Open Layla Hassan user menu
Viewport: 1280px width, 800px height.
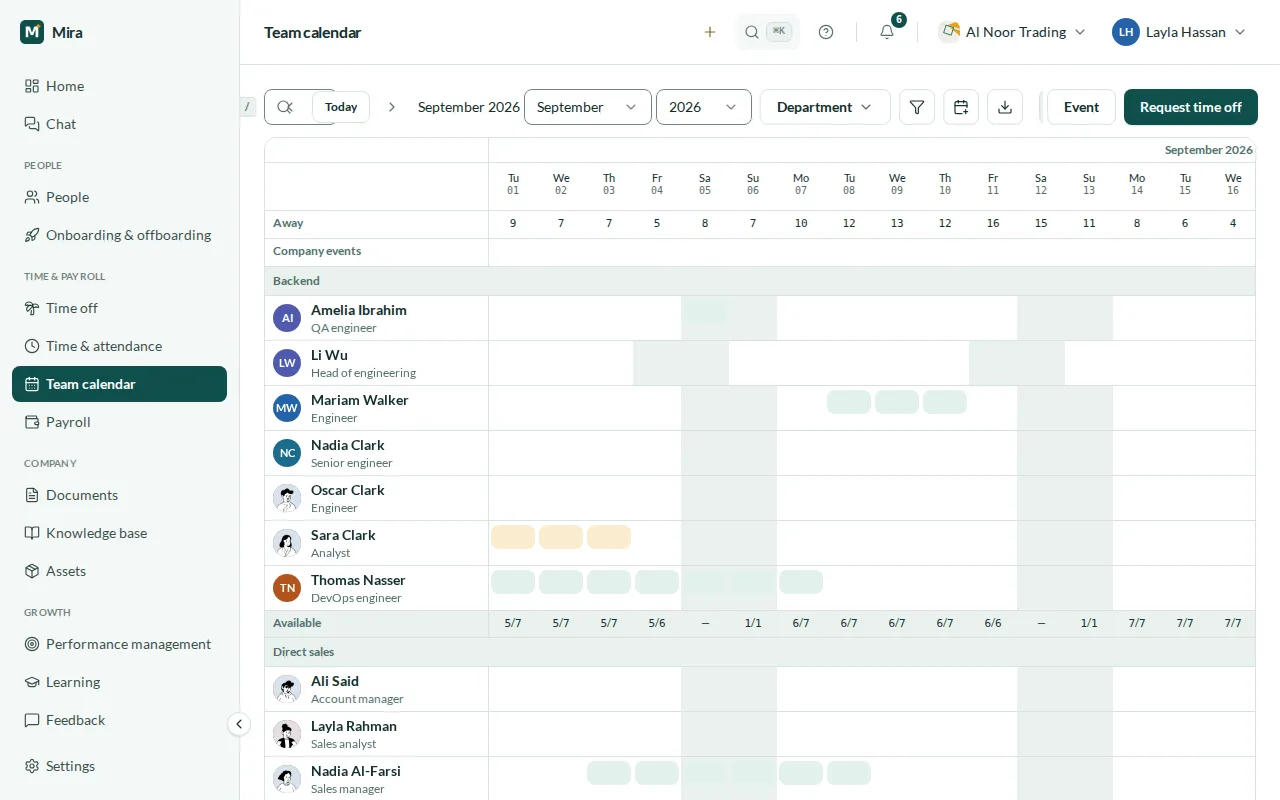coord(1180,32)
